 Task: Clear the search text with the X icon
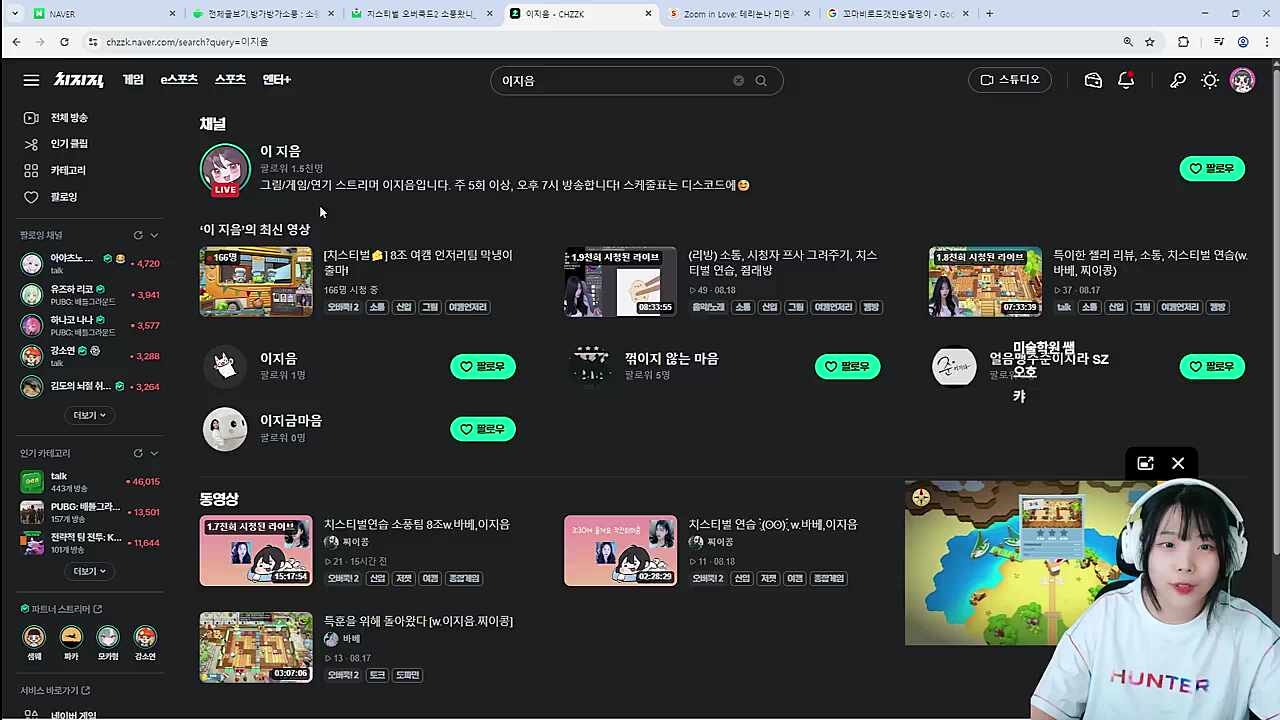[738, 81]
